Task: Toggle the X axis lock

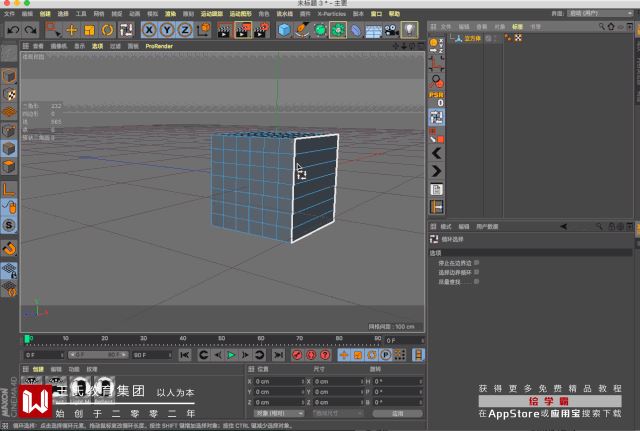Action: tap(149, 30)
